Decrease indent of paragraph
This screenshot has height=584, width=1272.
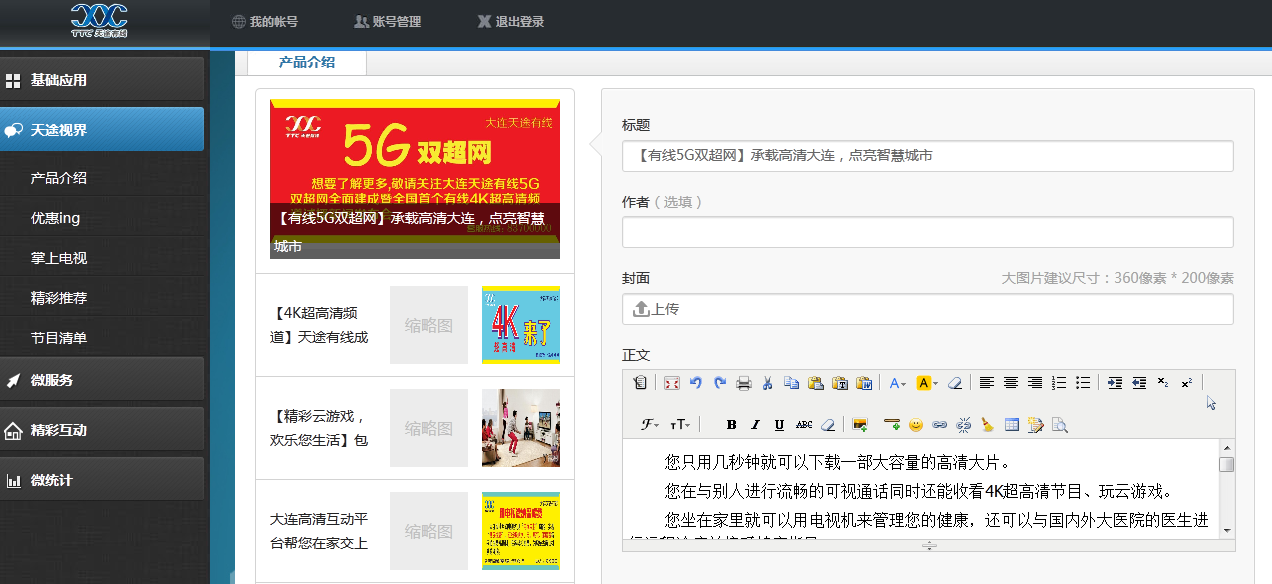tap(1139, 383)
